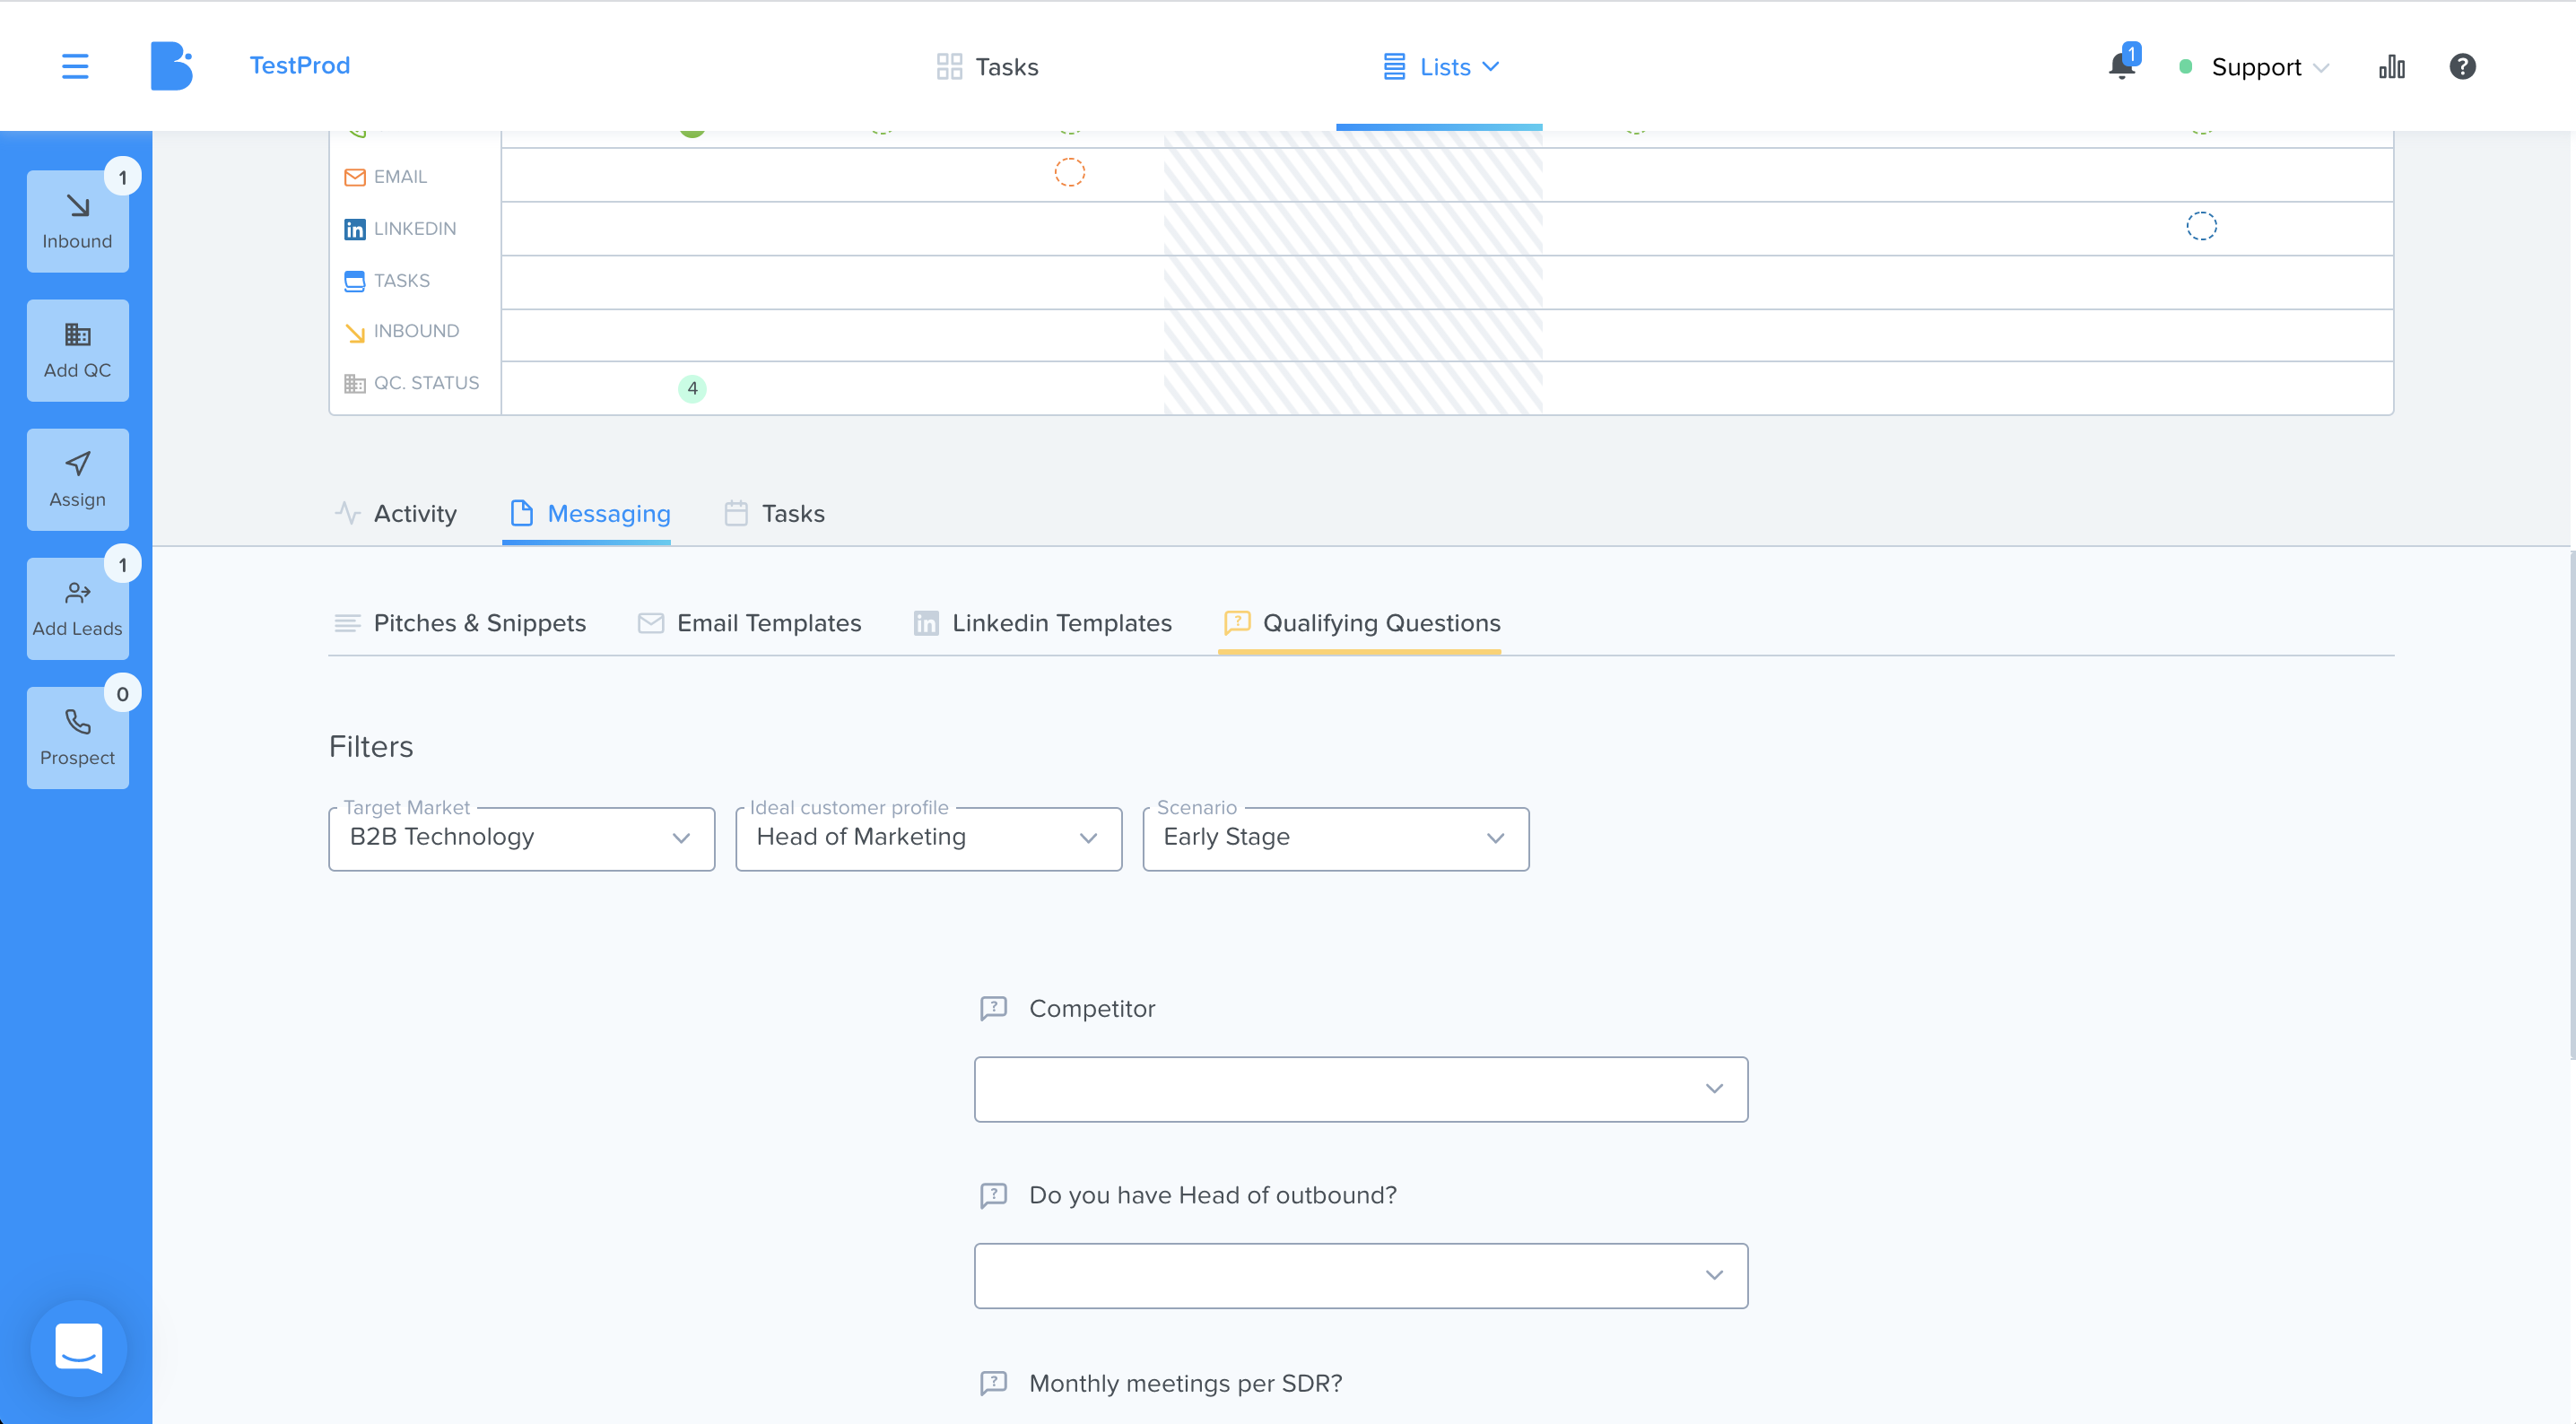Open the bar chart analytics icon
The width and height of the screenshot is (2576, 1424).
(2391, 66)
